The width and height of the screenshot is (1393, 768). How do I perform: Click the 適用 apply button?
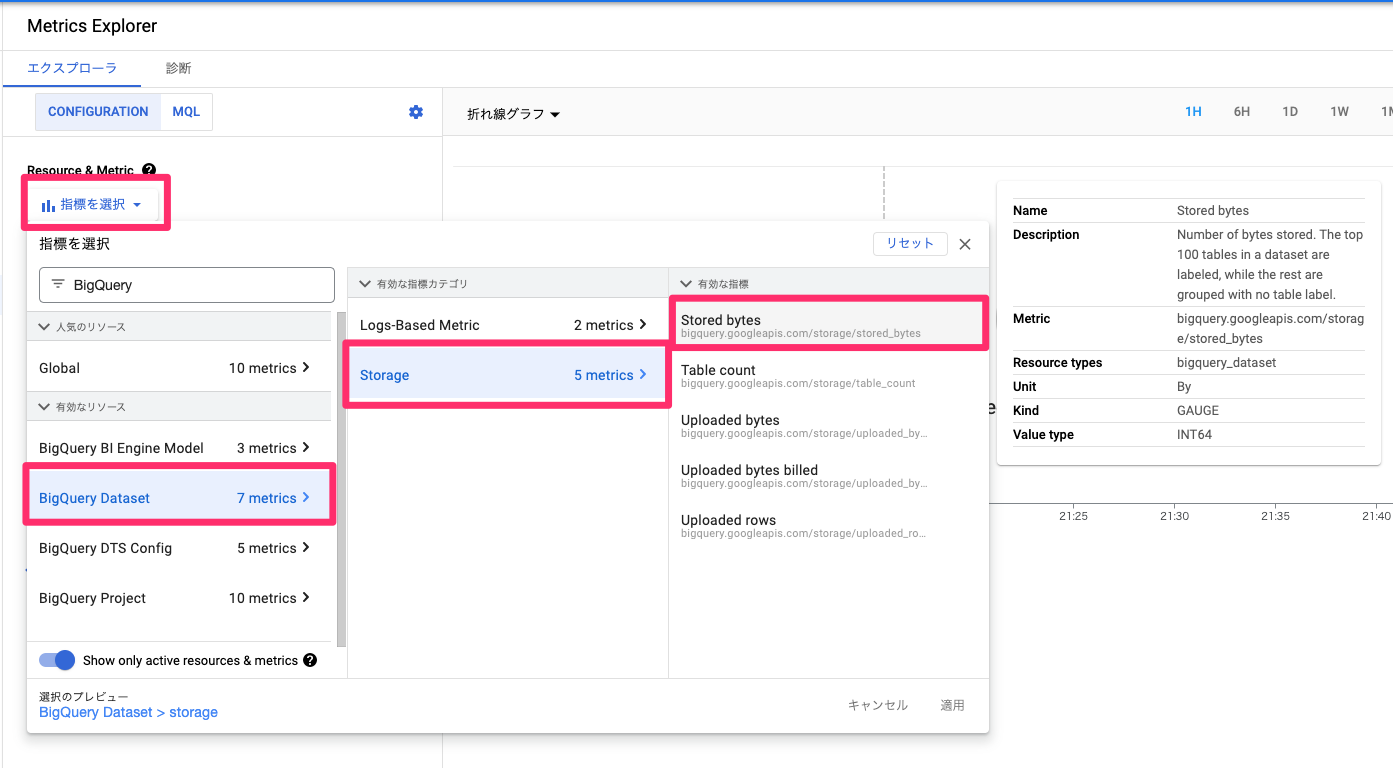[952, 705]
